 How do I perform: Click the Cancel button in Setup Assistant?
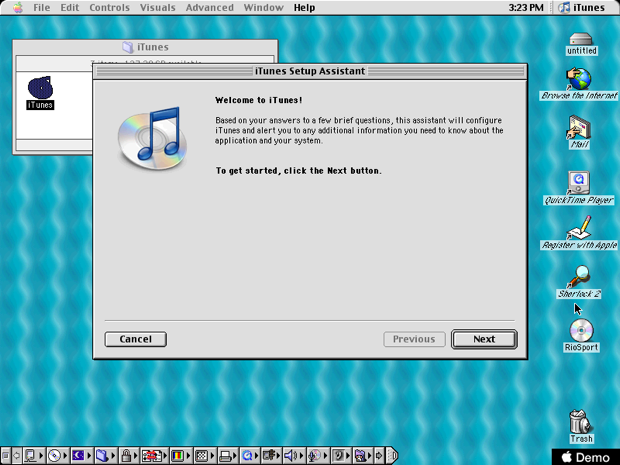pos(136,339)
